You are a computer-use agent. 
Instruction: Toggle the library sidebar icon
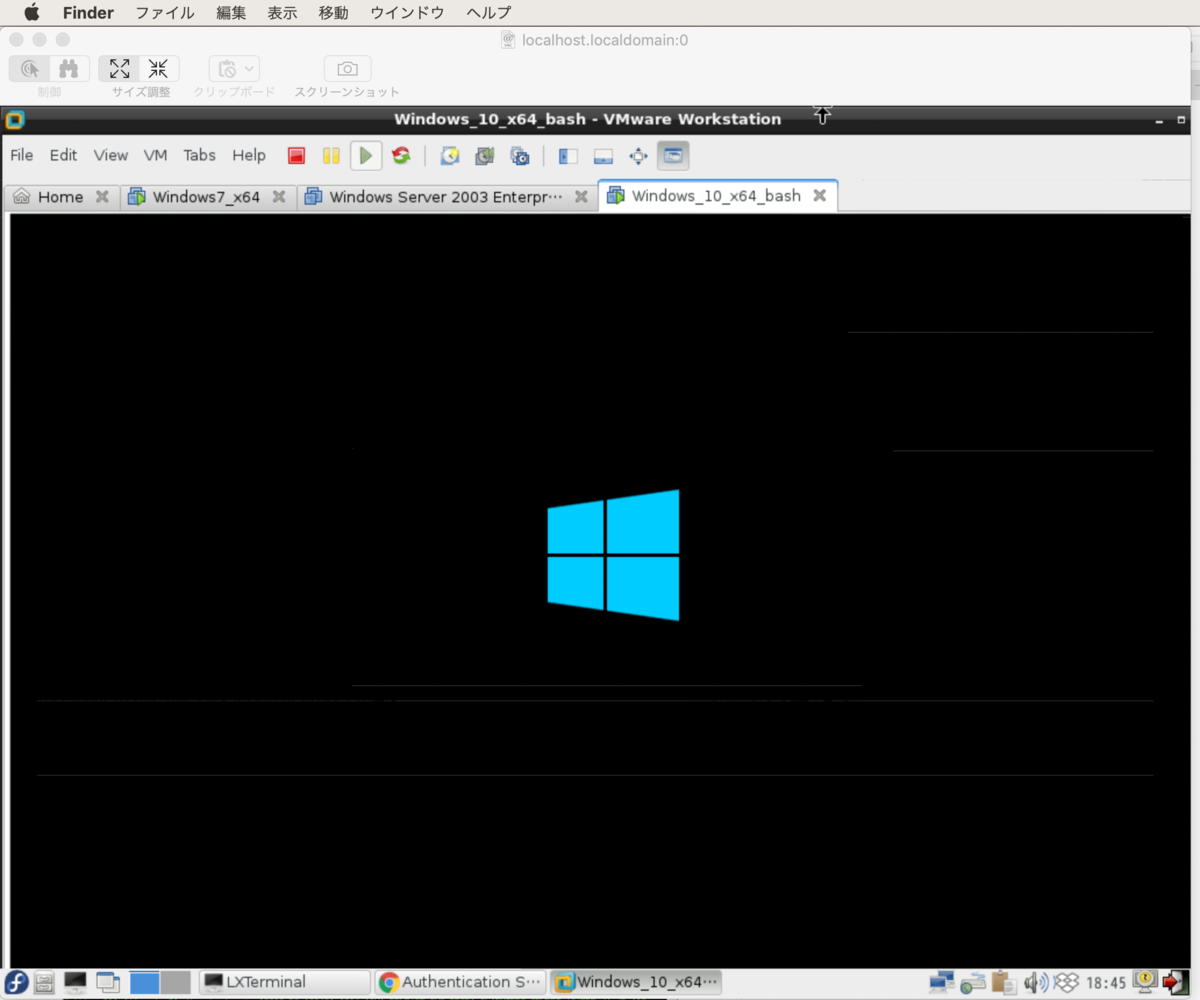pos(569,156)
